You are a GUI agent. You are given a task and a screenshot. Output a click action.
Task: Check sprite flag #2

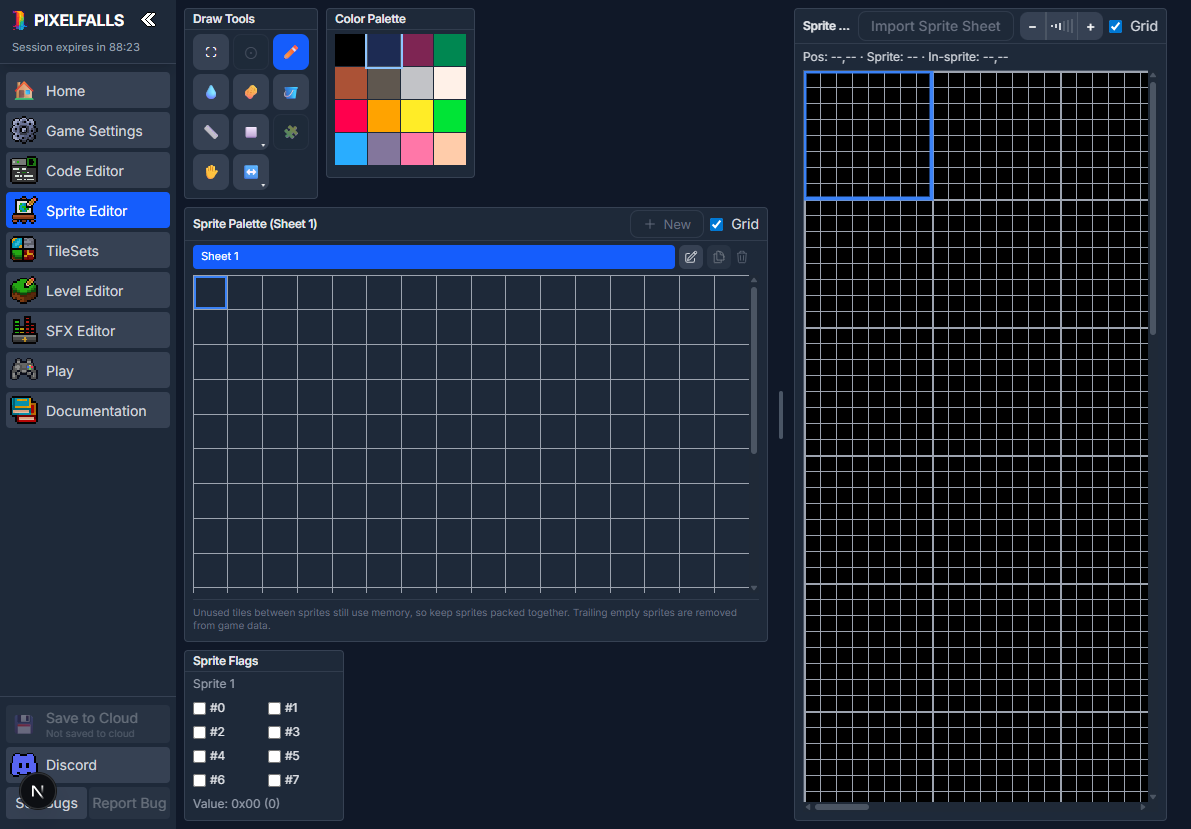200,732
